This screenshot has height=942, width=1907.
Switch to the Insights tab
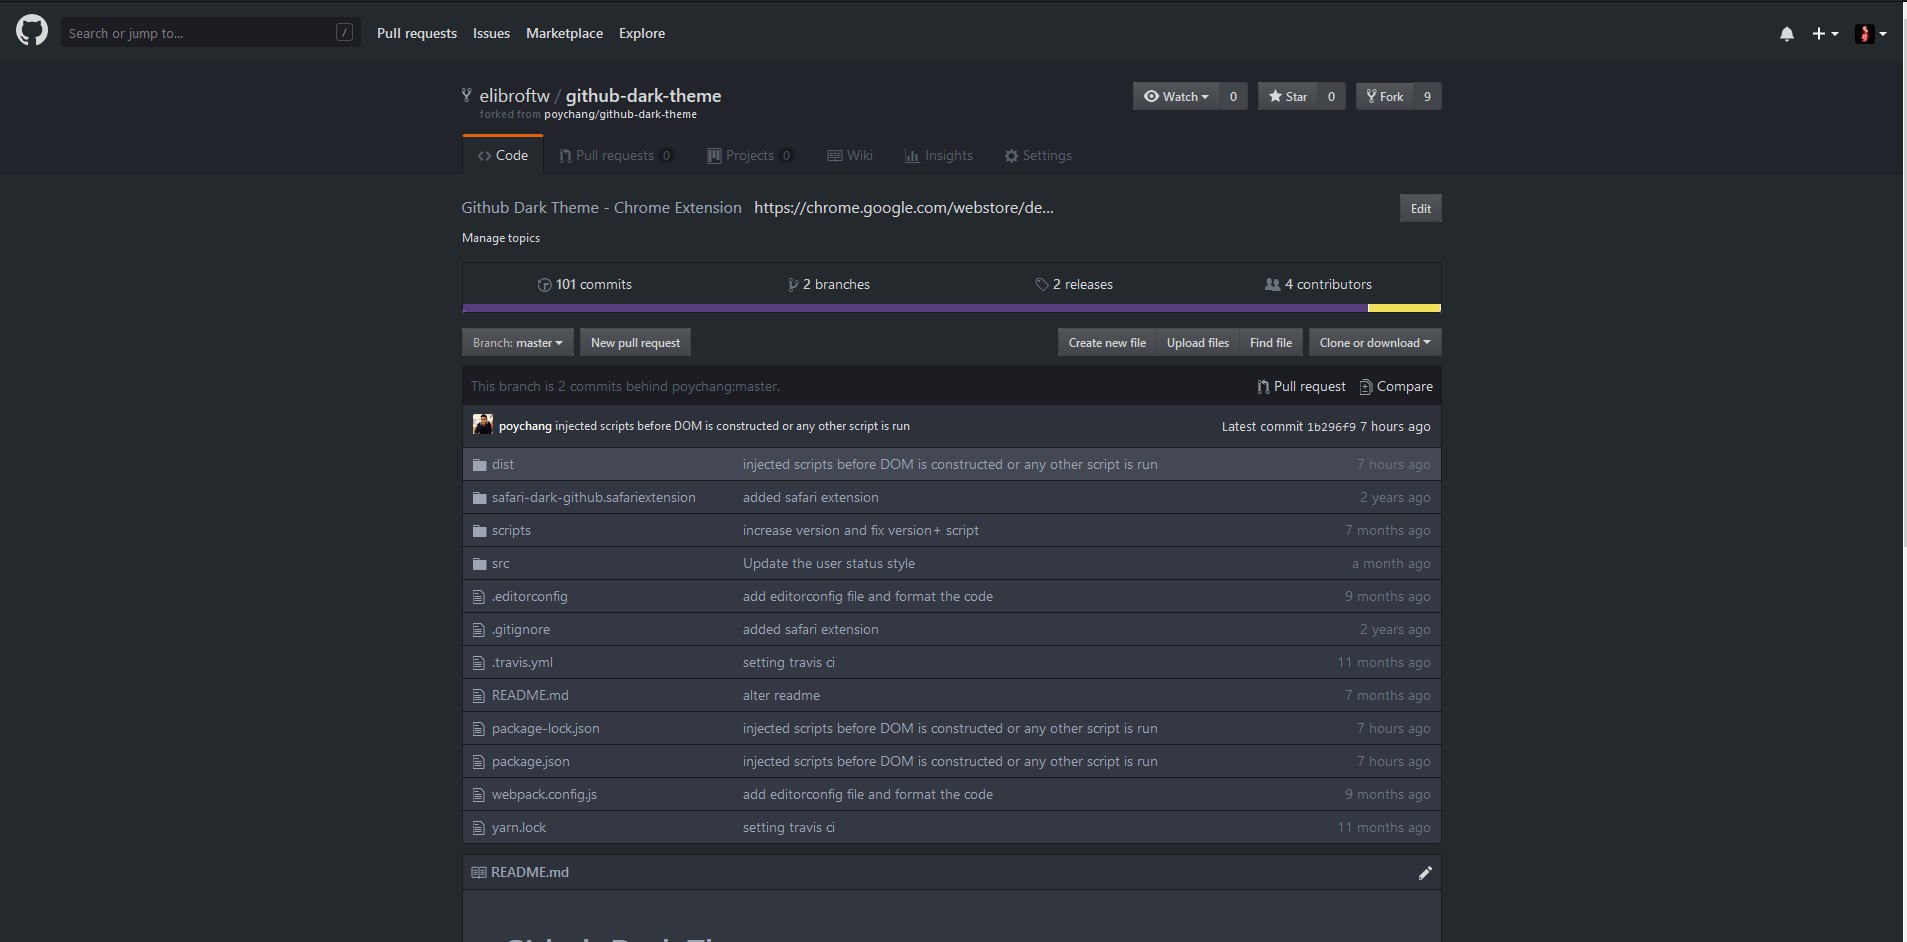click(939, 155)
